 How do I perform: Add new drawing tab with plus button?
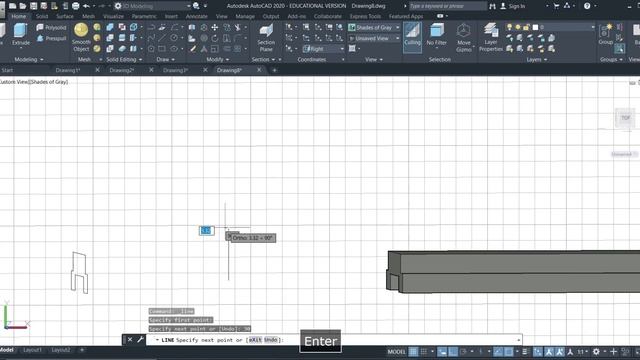tap(274, 70)
